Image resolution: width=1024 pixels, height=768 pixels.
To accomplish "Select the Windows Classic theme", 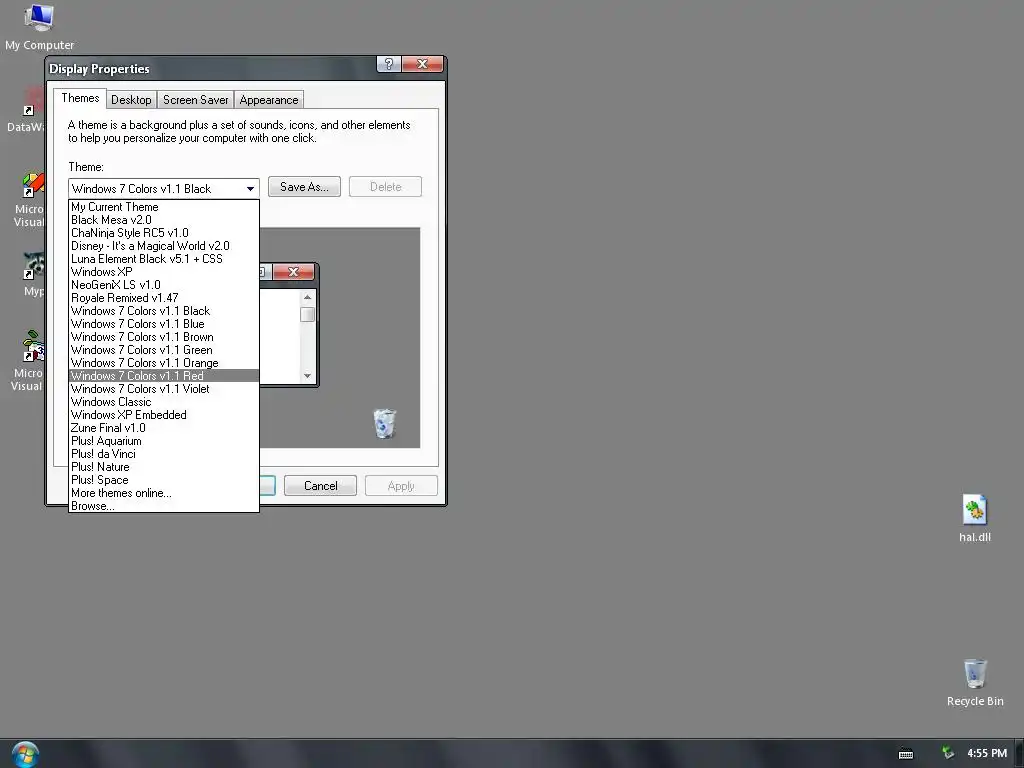I will click(164, 402).
